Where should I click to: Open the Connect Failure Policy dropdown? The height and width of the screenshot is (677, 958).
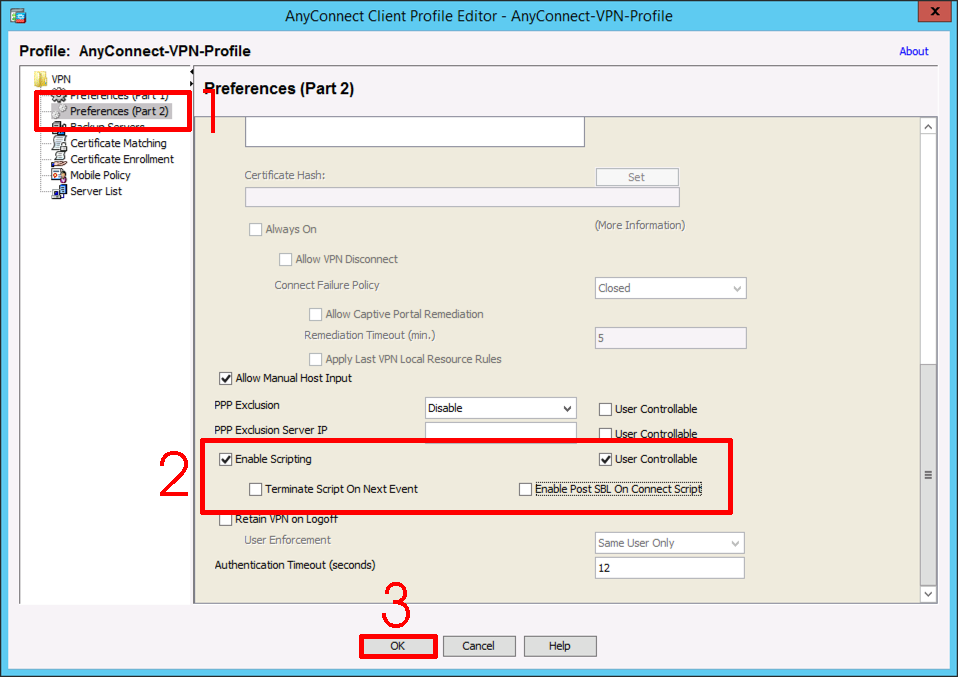pos(670,288)
